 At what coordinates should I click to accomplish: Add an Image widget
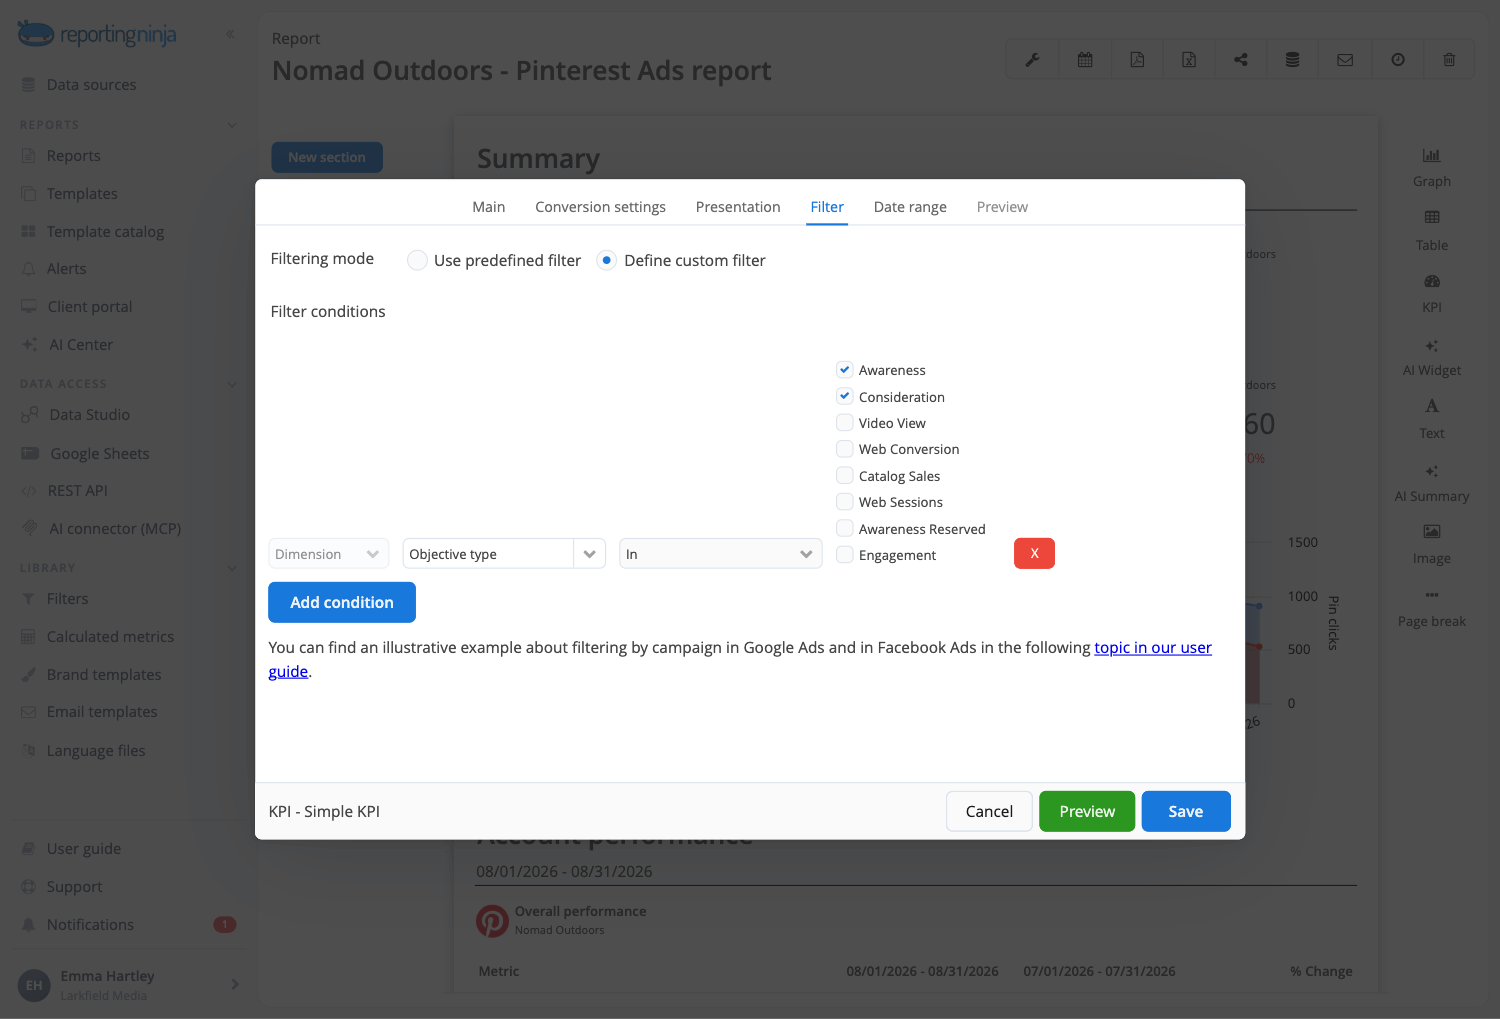1432,545
